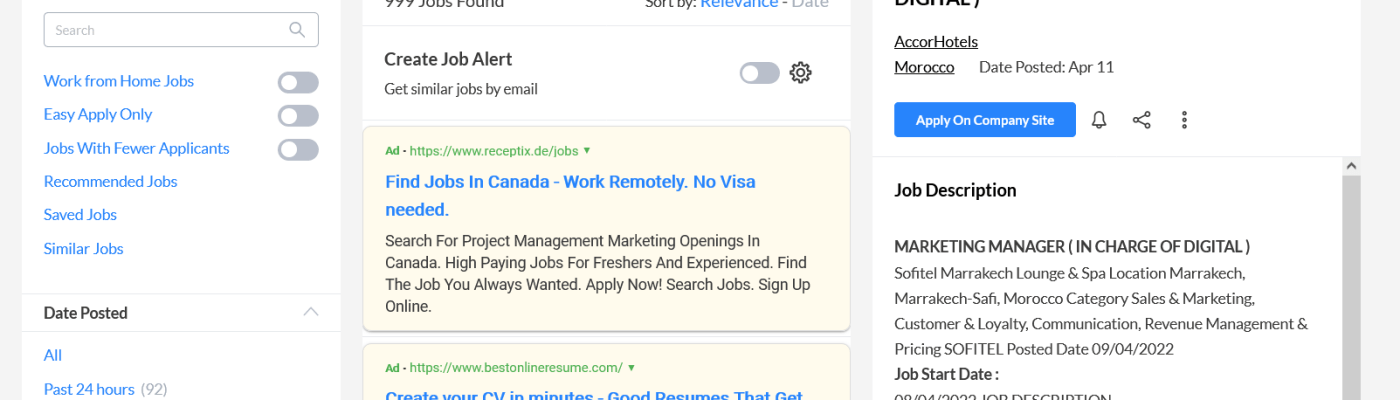The height and width of the screenshot is (400, 1400).
Task: Turn on Jobs With Fewer Applicants
Action: (298, 150)
